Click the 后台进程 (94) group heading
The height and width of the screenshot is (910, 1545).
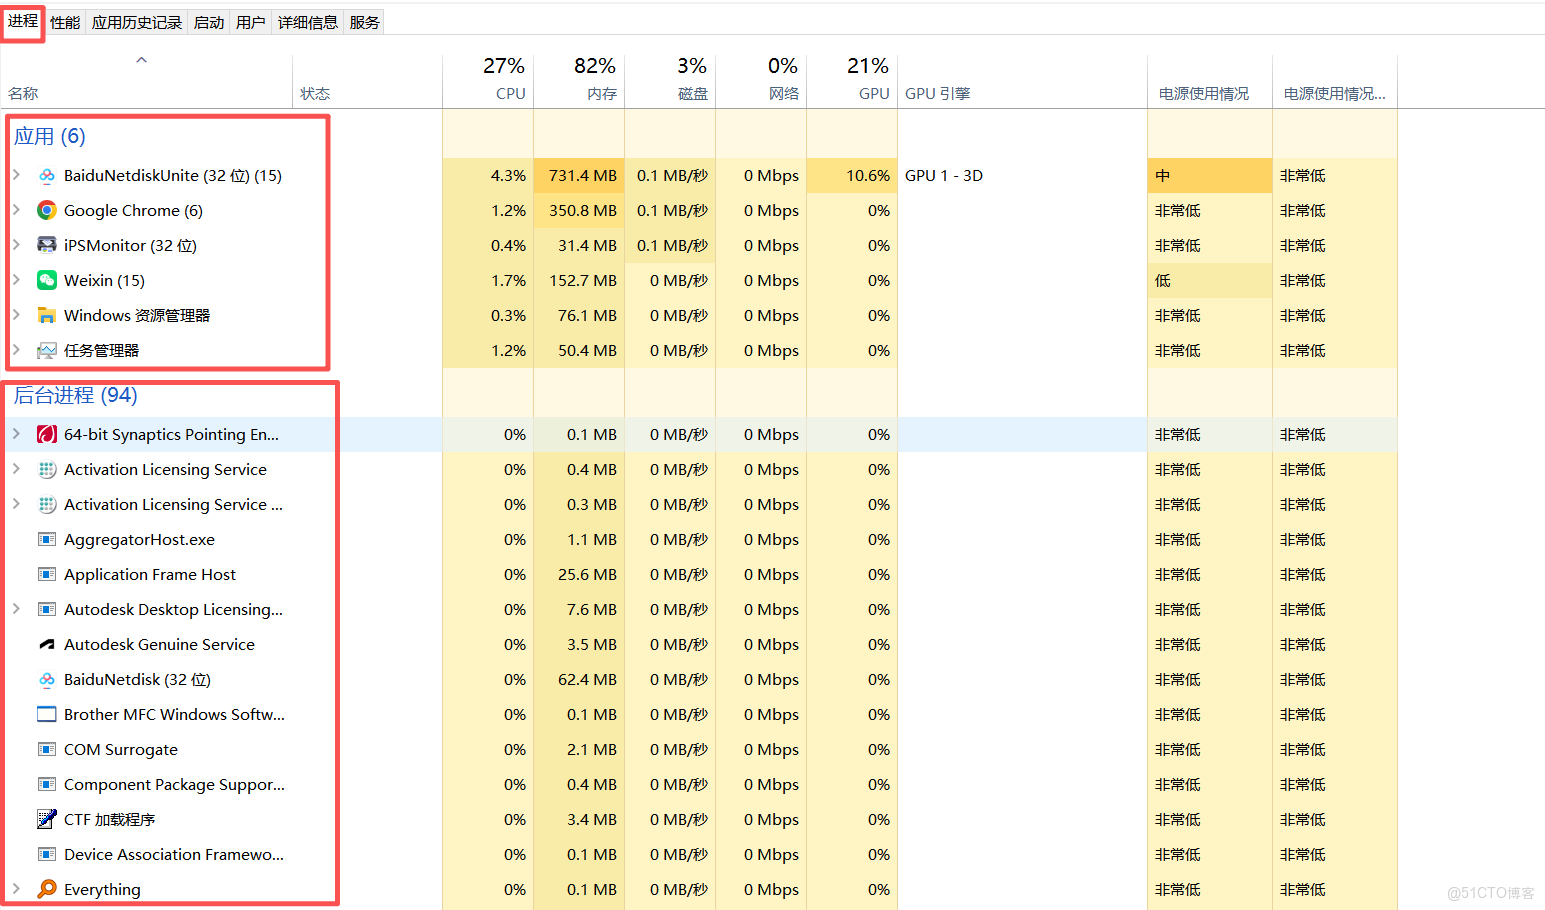(x=76, y=395)
